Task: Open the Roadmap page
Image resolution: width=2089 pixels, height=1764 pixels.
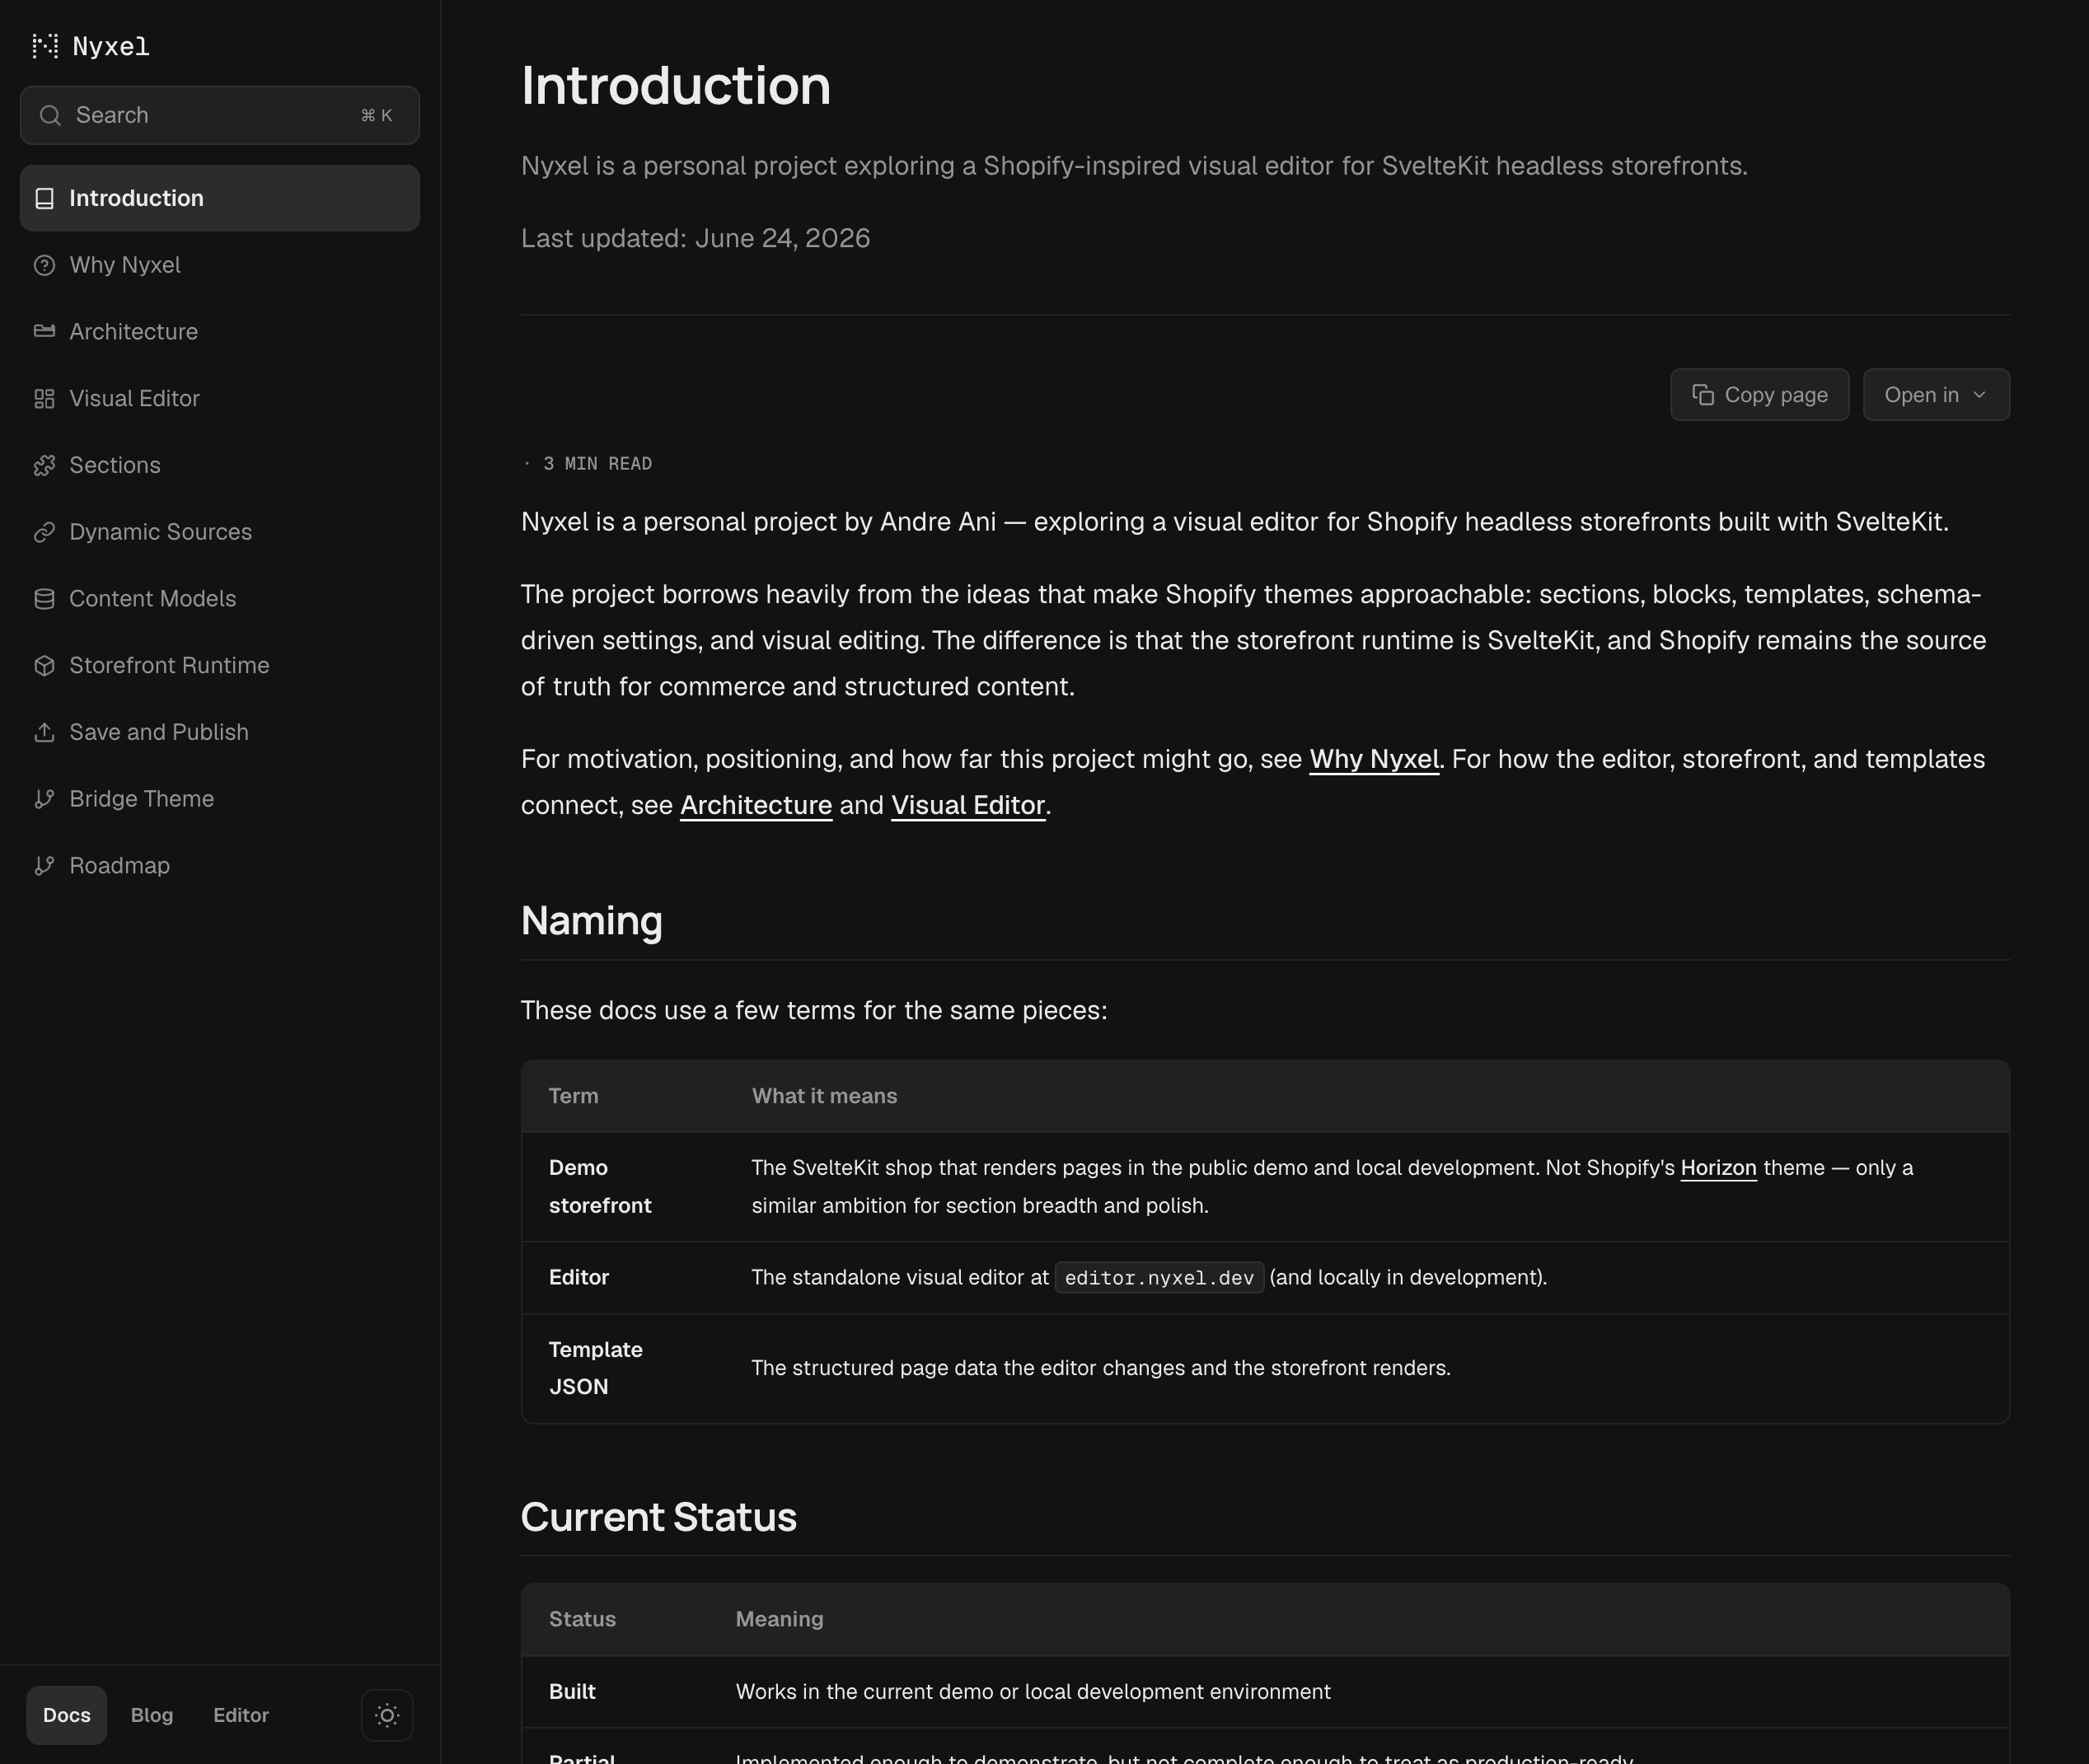Action: [220, 865]
